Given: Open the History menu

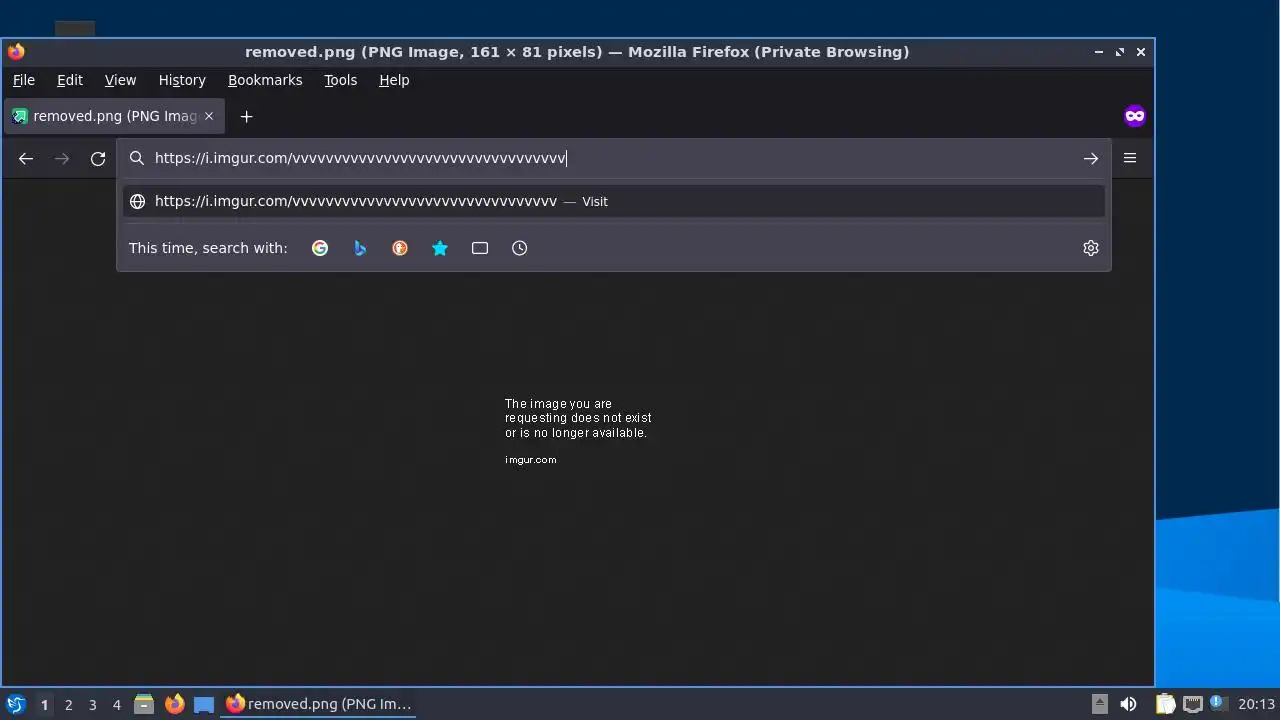Looking at the screenshot, I should [x=182, y=80].
